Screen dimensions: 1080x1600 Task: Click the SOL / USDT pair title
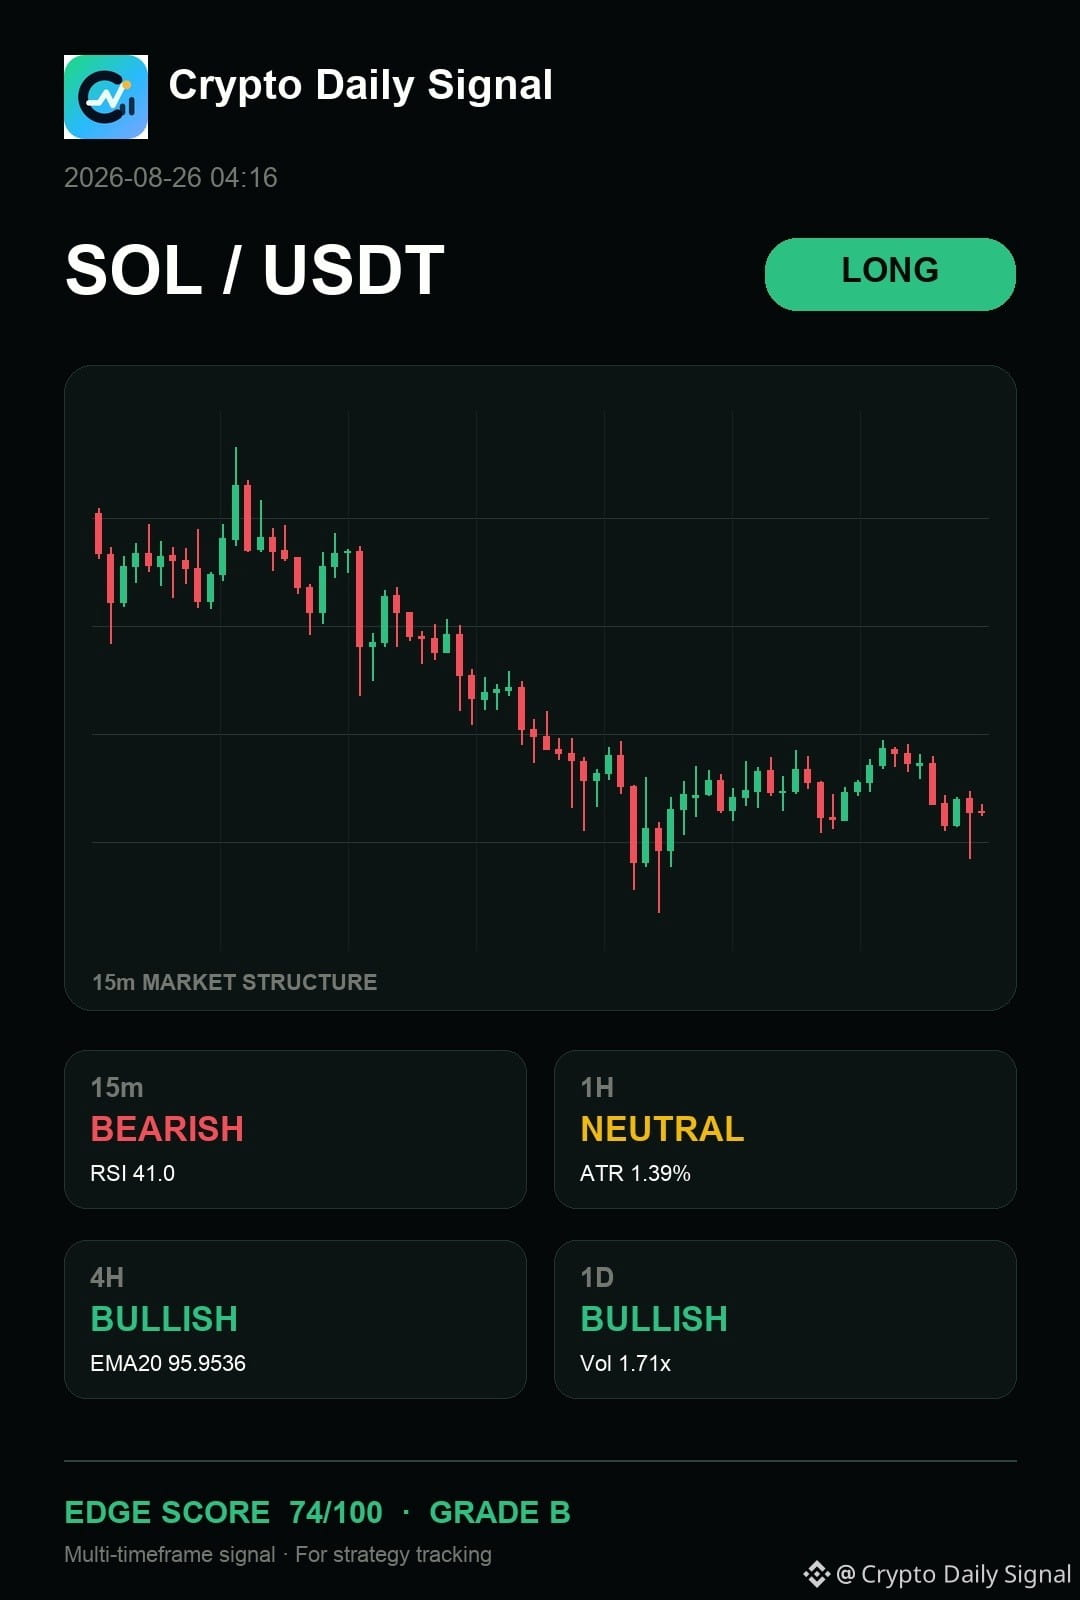click(x=255, y=271)
